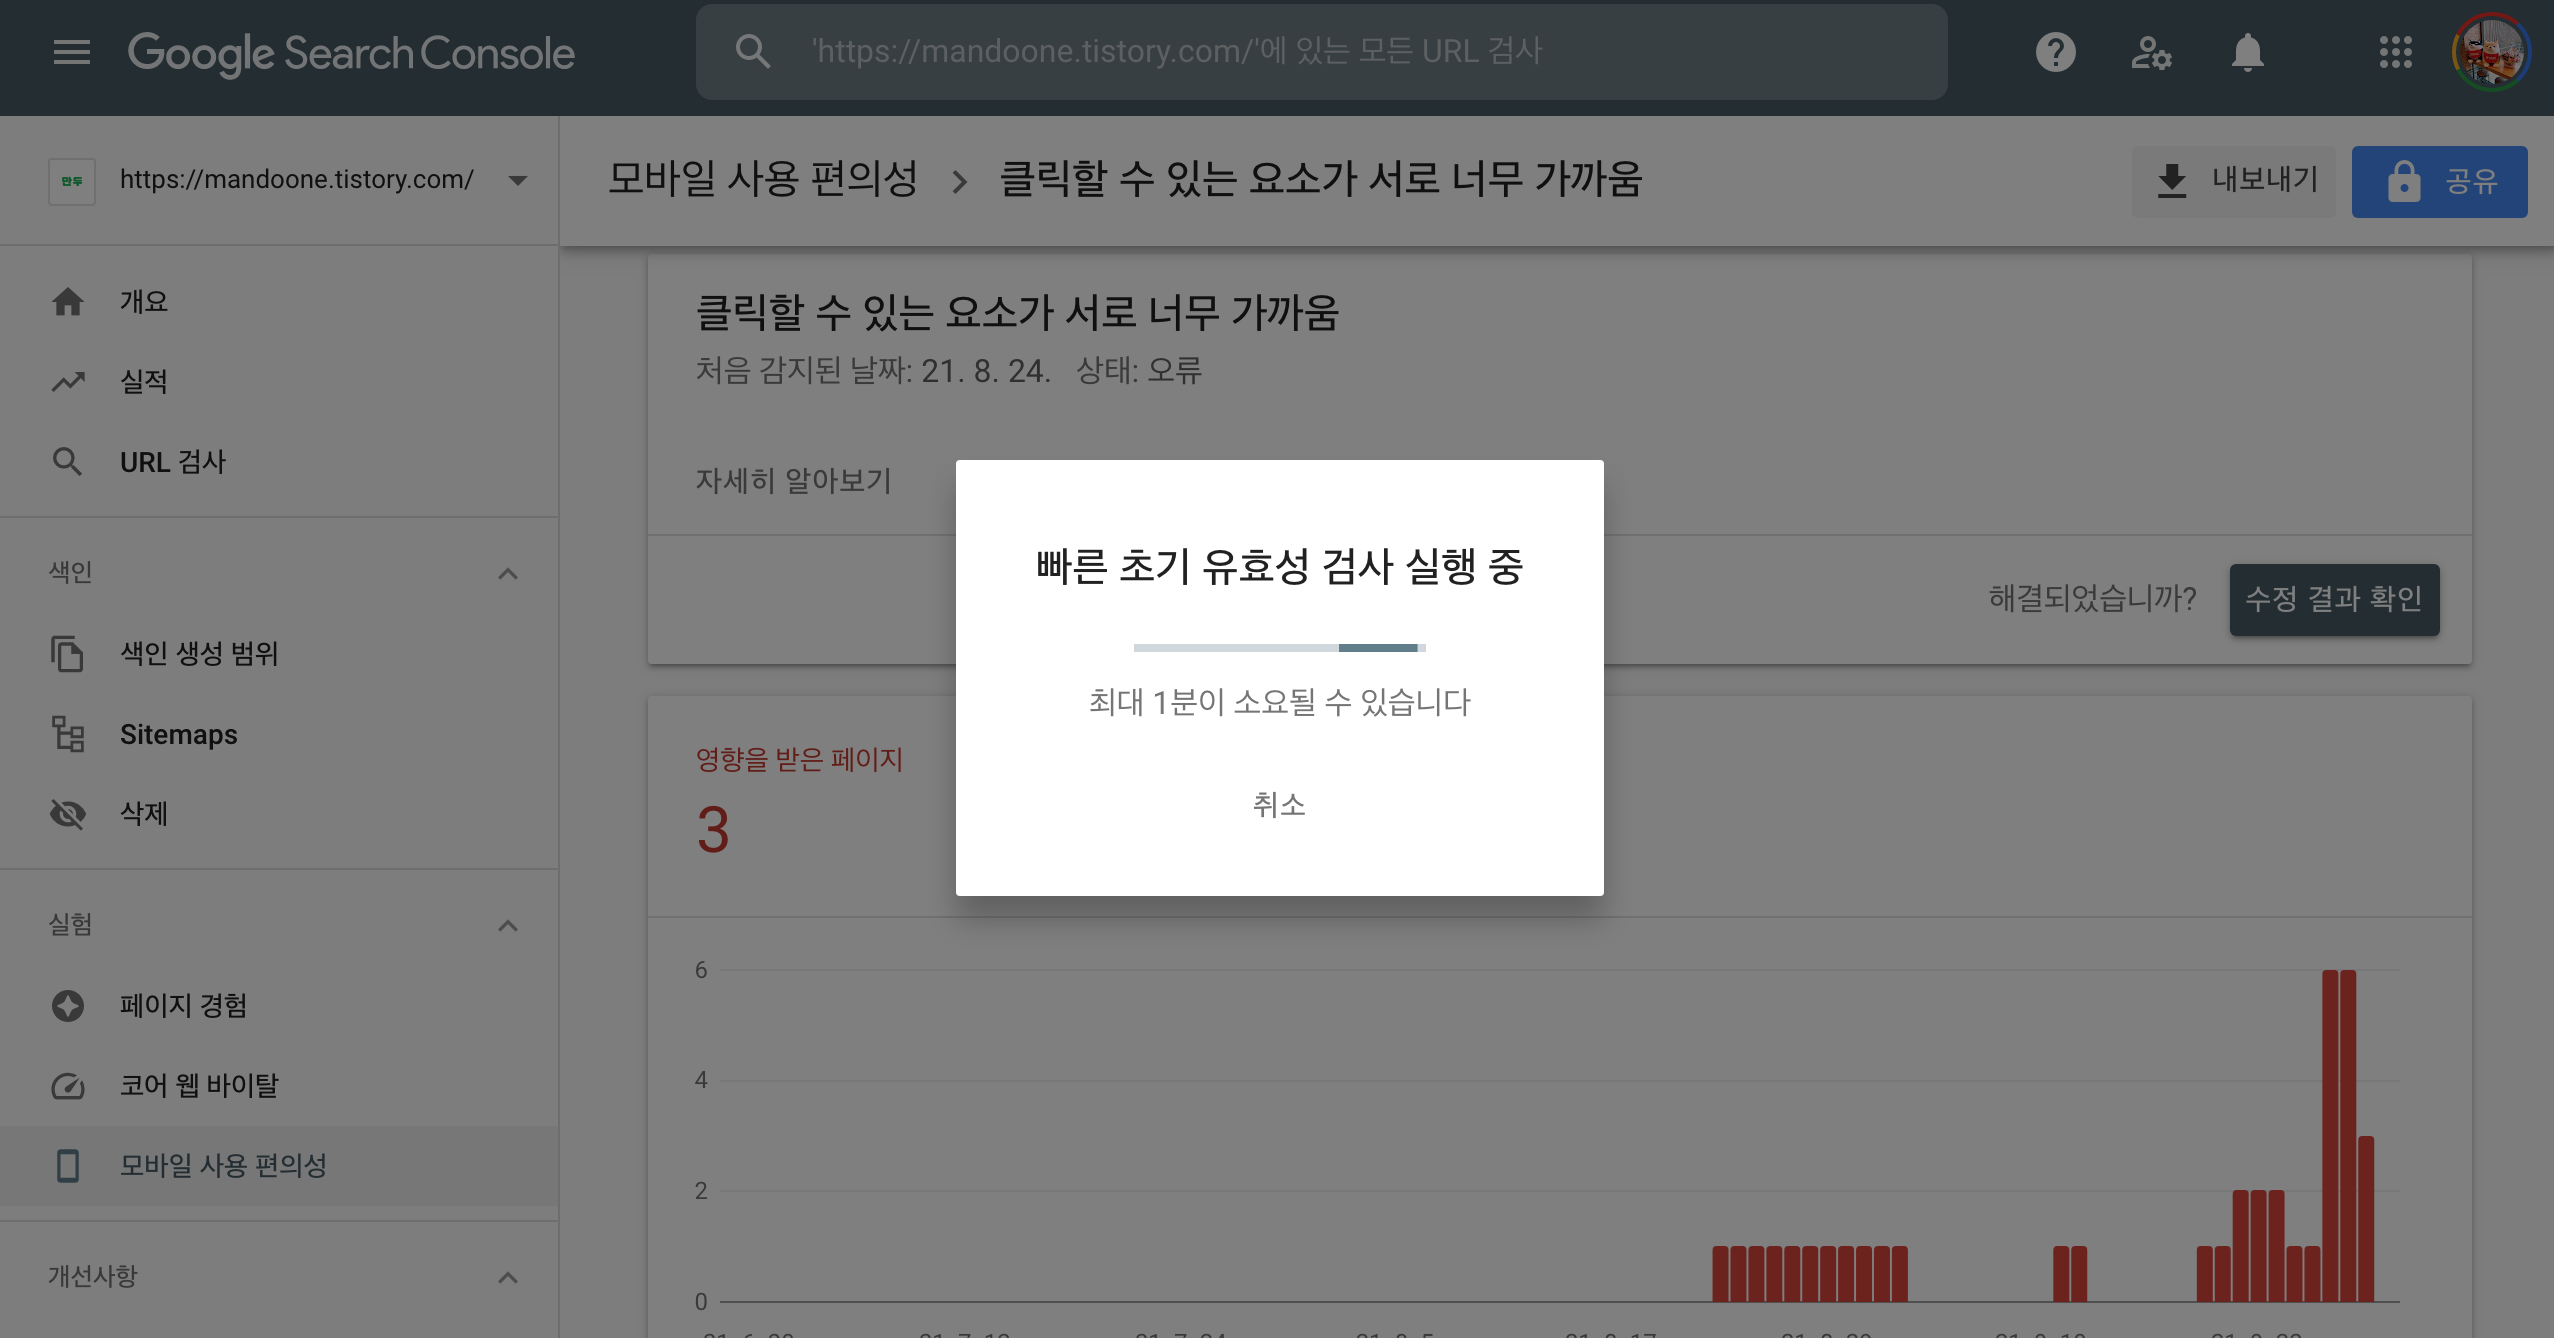2554x1338 pixels.
Task: Open the help question mark icon
Action: (2056, 52)
